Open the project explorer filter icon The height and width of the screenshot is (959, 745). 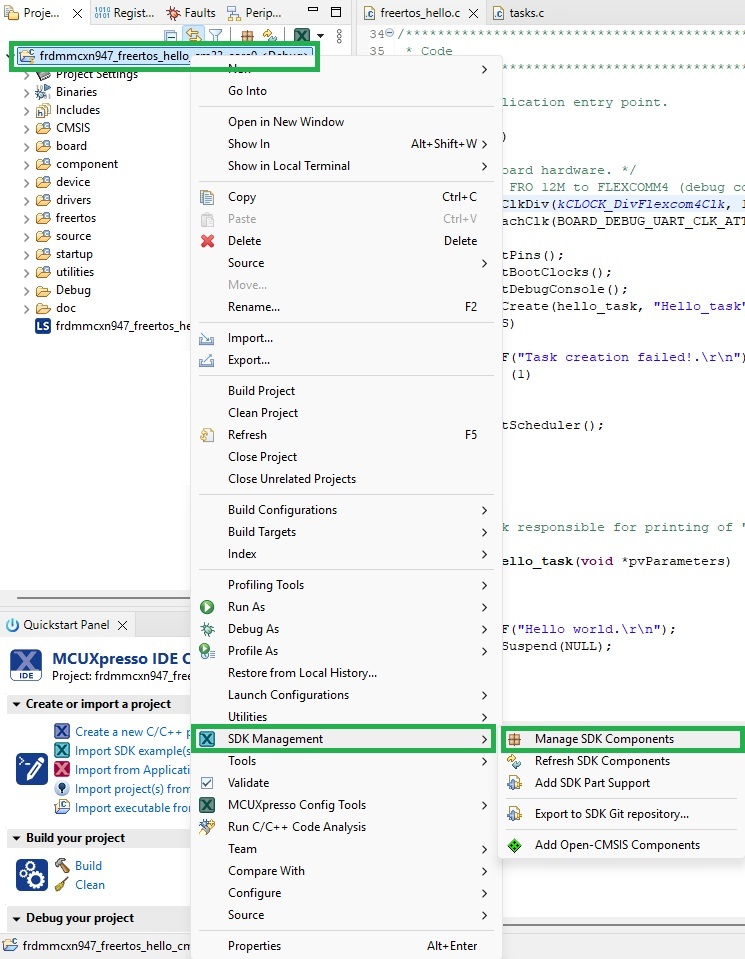pos(215,35)
